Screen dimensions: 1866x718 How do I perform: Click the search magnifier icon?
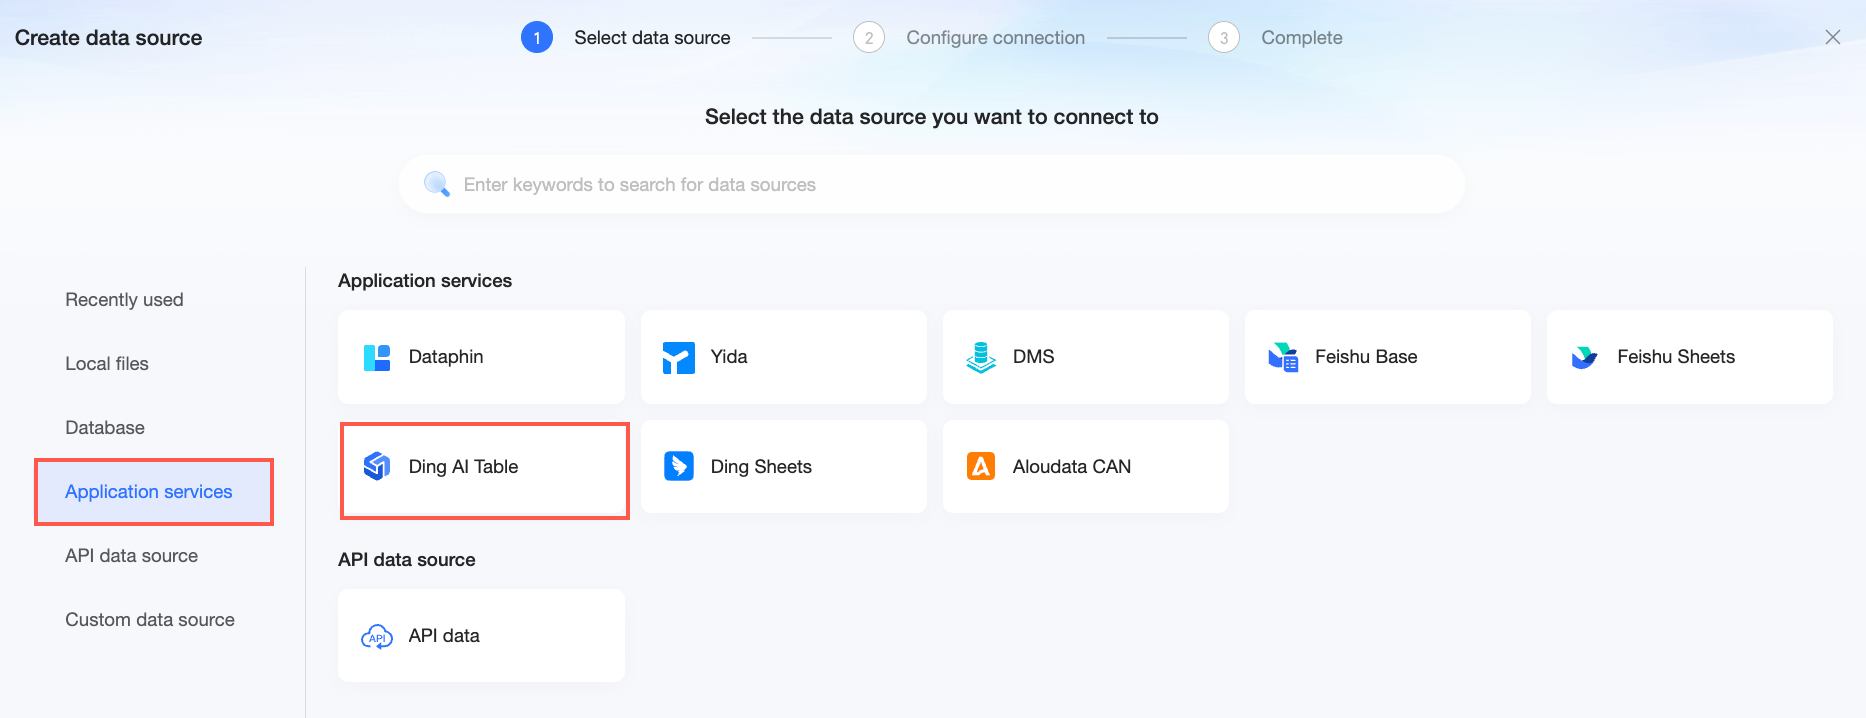tap(437, 184)
